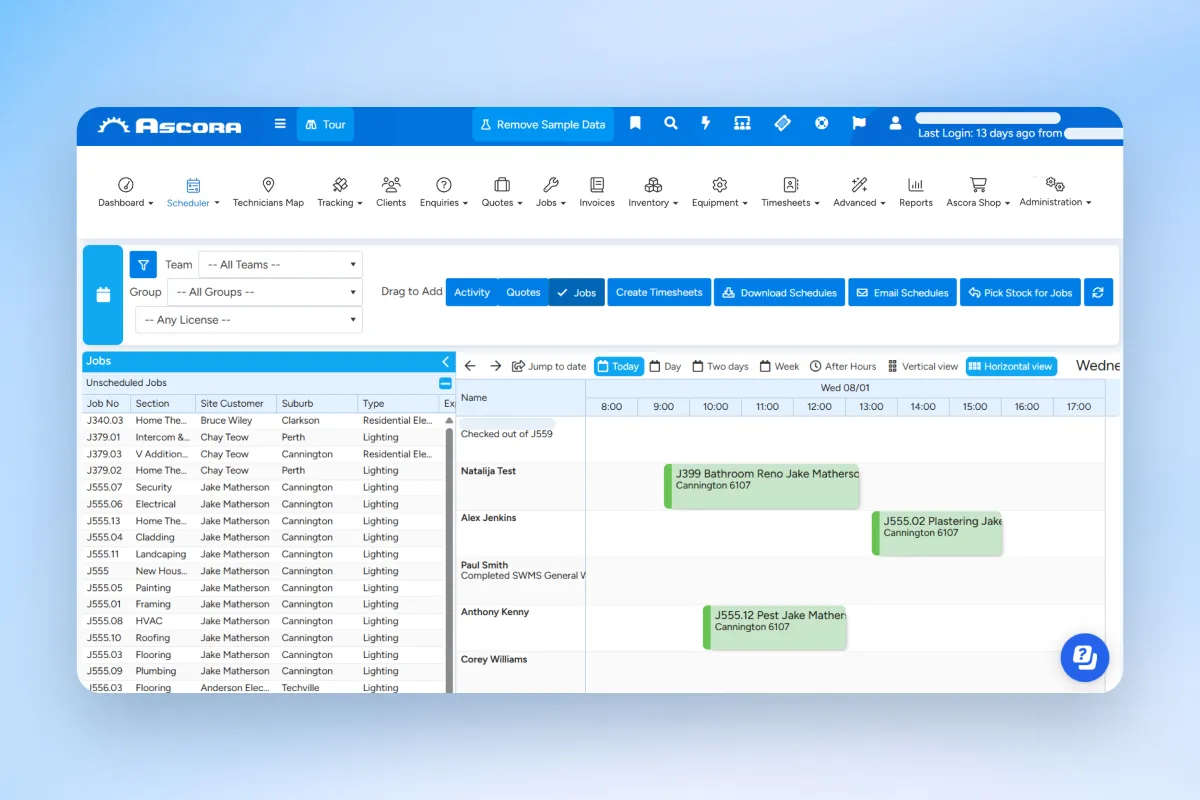Open the Inventory menu
1200x800 pixels.
point(653,193)
